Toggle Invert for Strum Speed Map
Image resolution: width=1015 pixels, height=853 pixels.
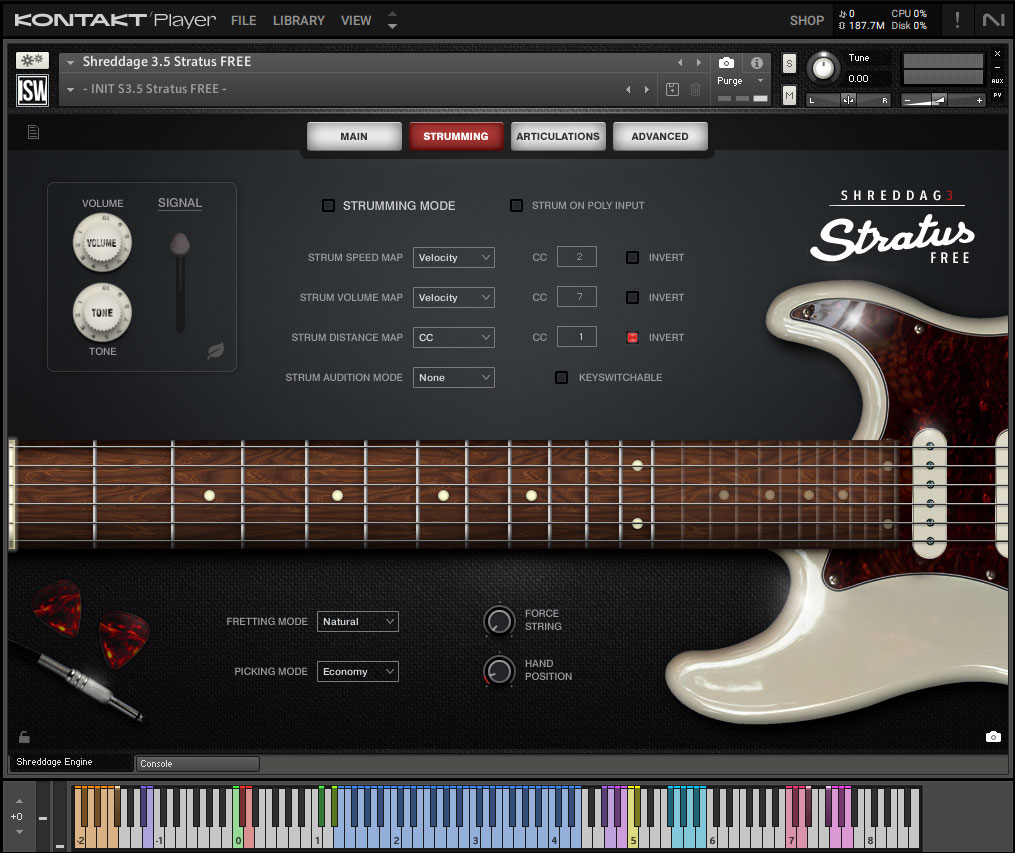[632, 258]
